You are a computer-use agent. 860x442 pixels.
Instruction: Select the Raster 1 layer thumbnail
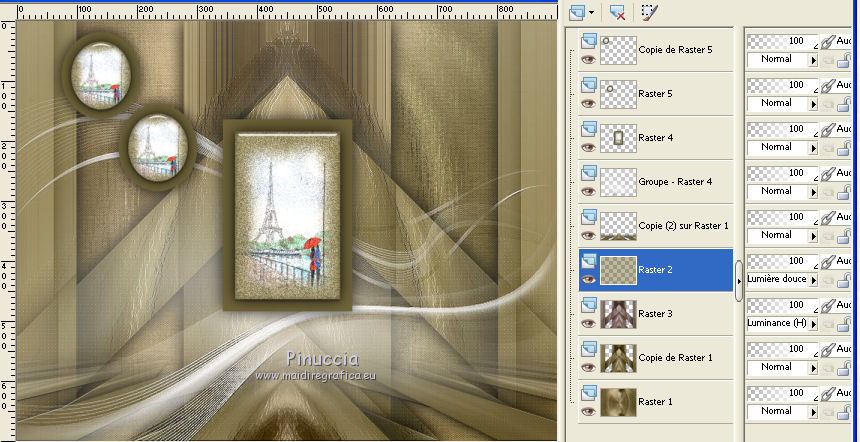tap(618, 402)
